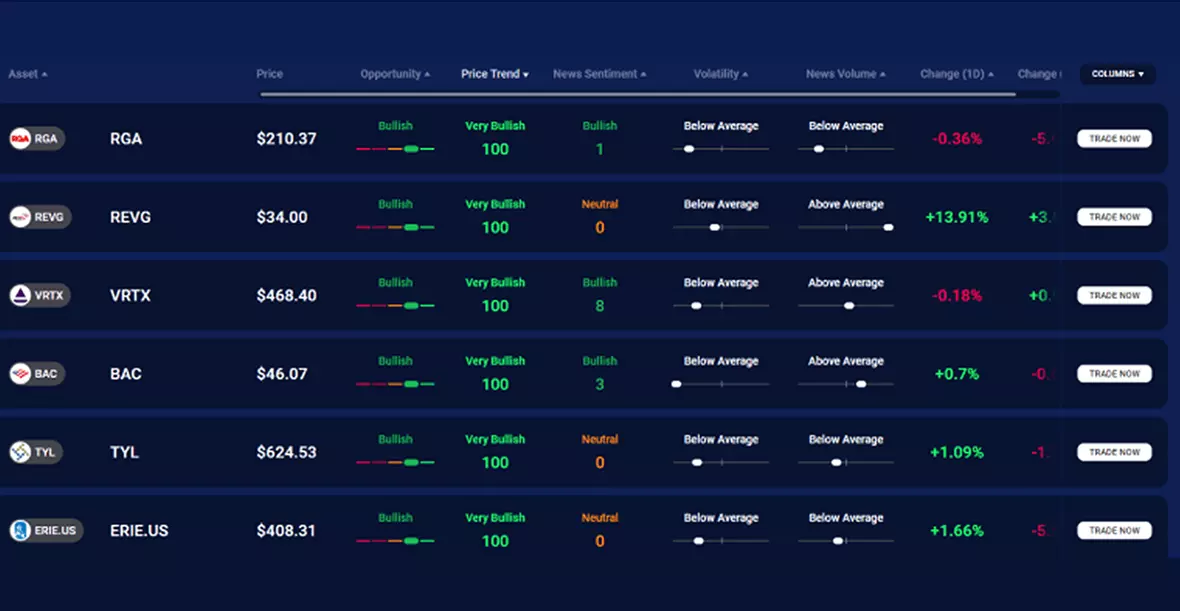Click the RGA asset logo badge

coord(37,139)
